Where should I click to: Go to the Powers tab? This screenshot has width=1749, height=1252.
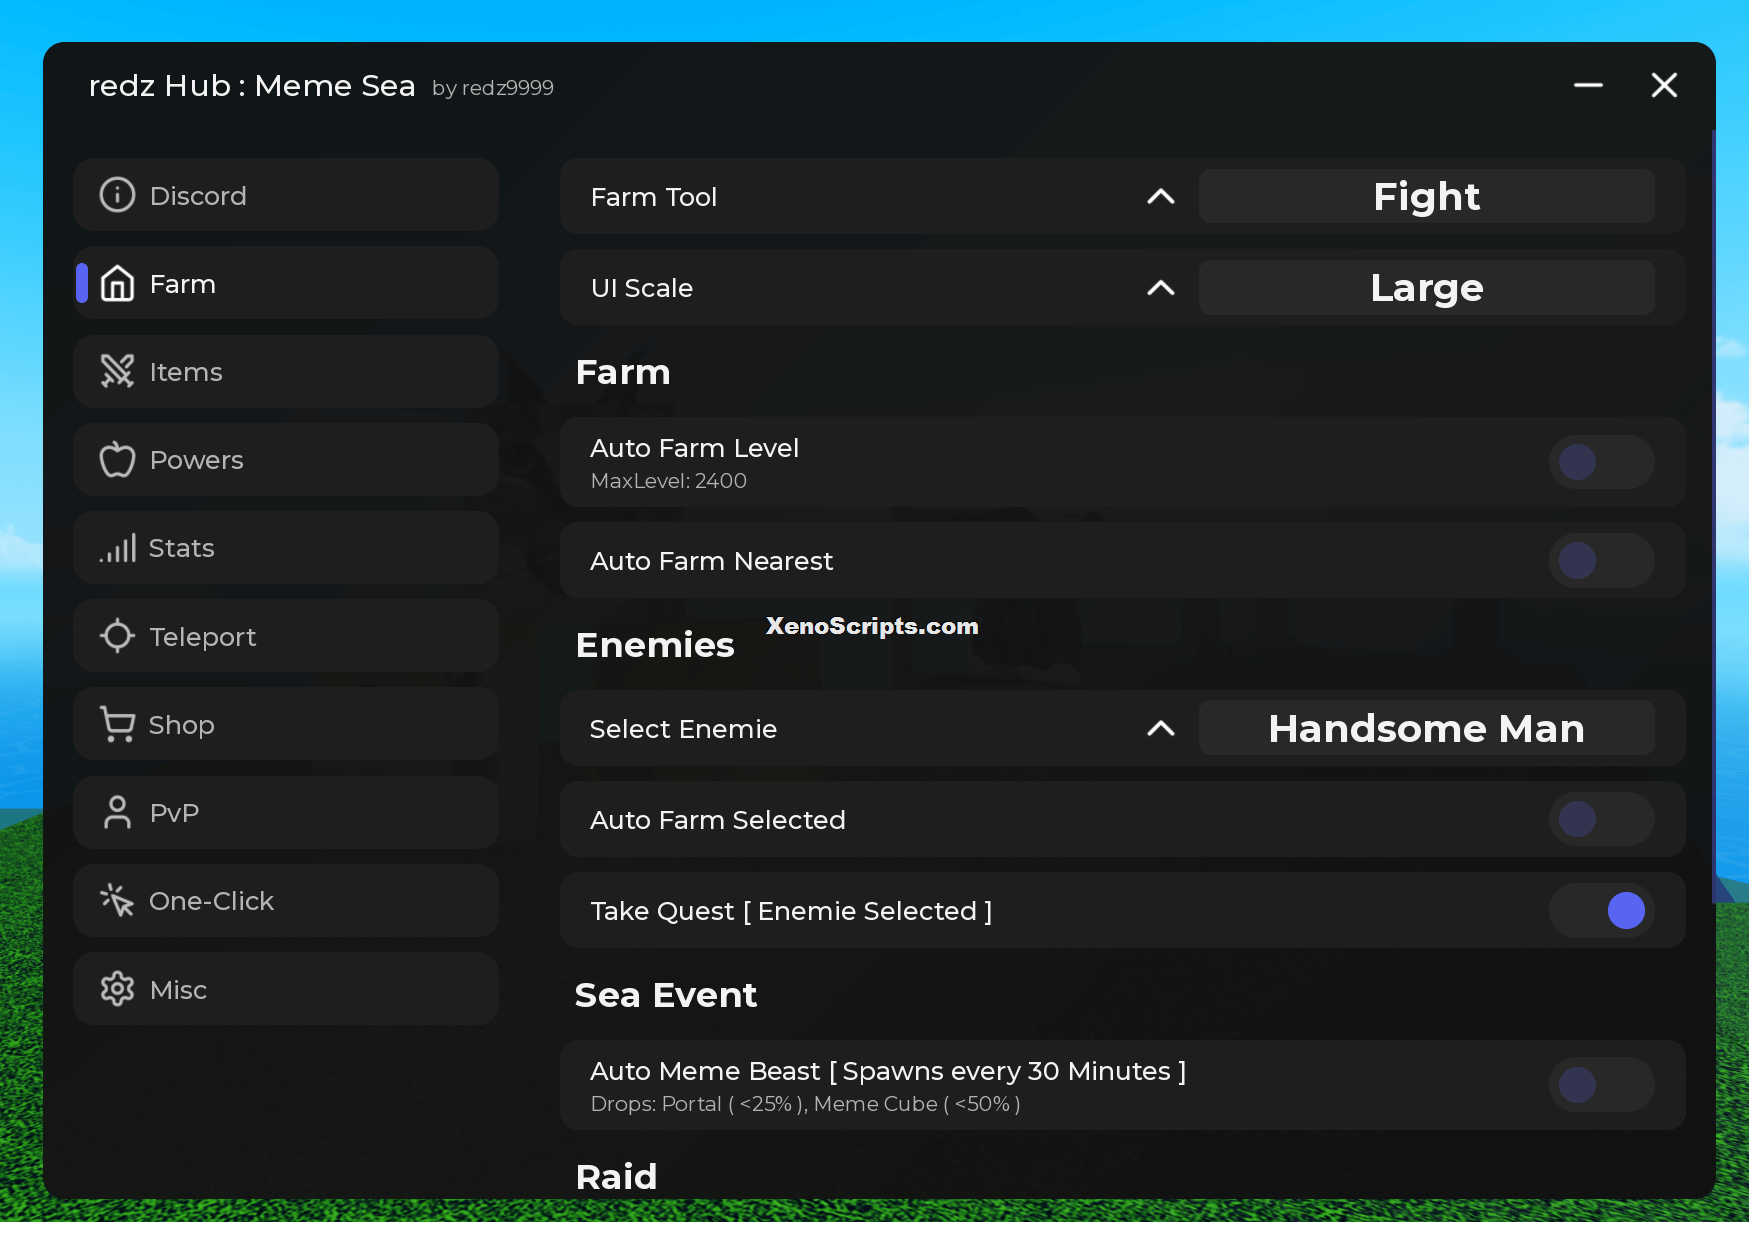tap(286, 460)
